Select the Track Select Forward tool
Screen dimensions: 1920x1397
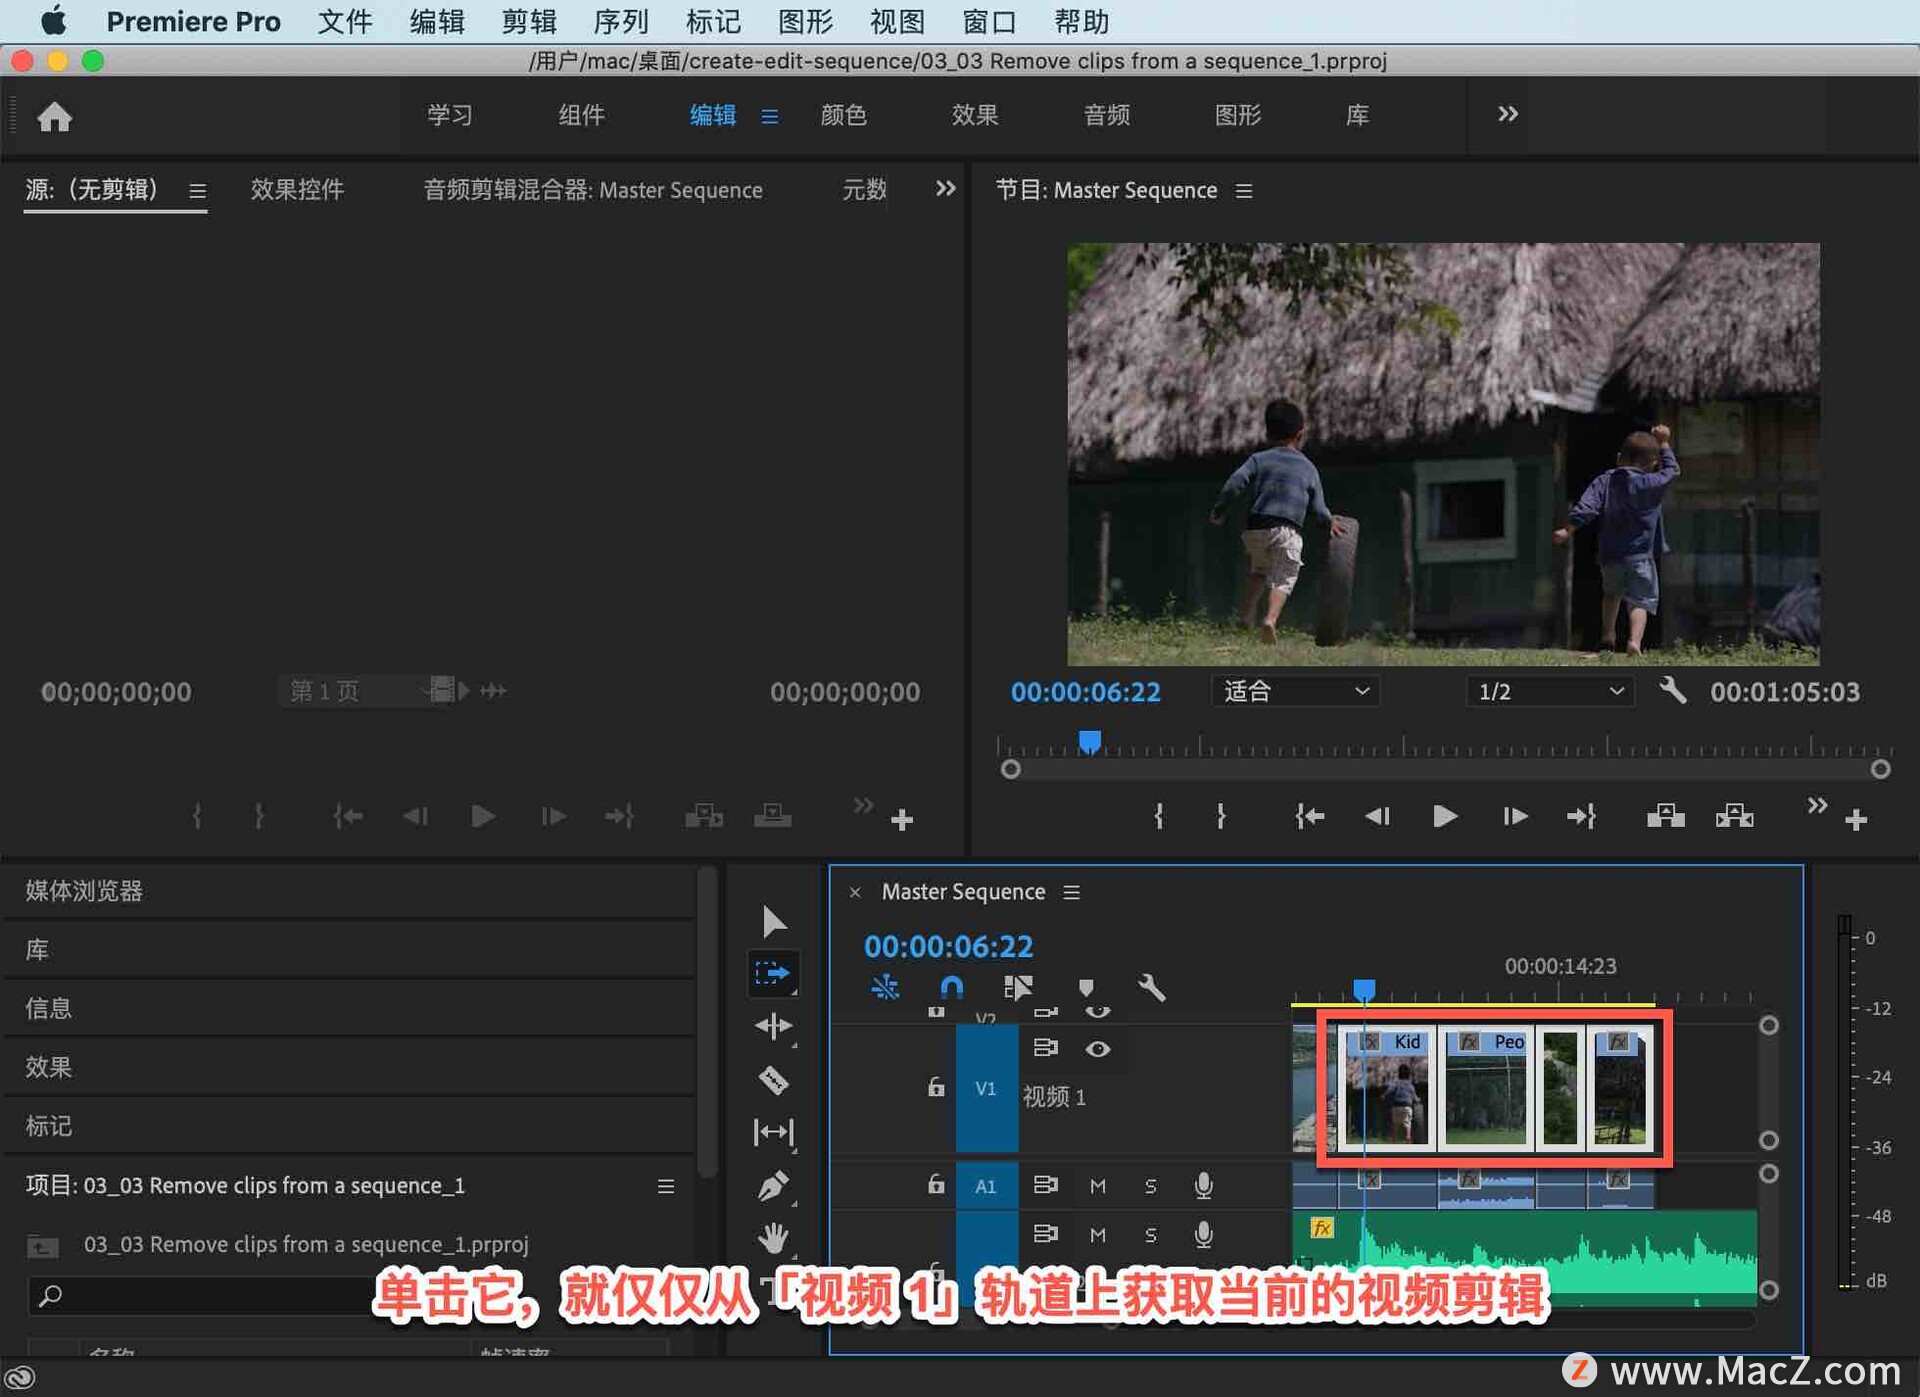click(772, 972)
